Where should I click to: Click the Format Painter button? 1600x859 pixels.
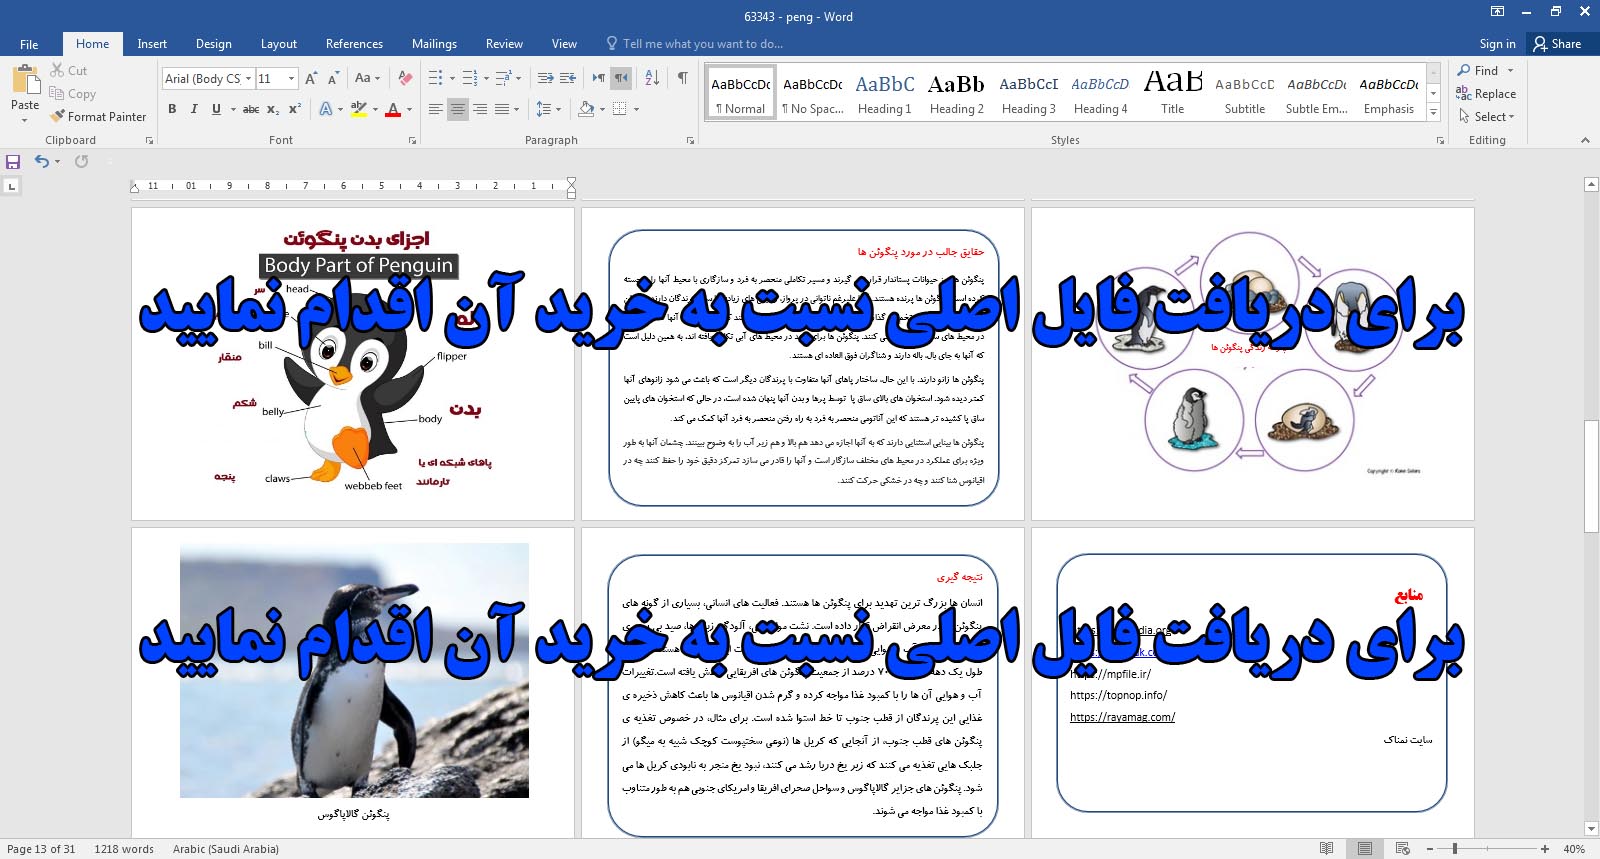98,117
